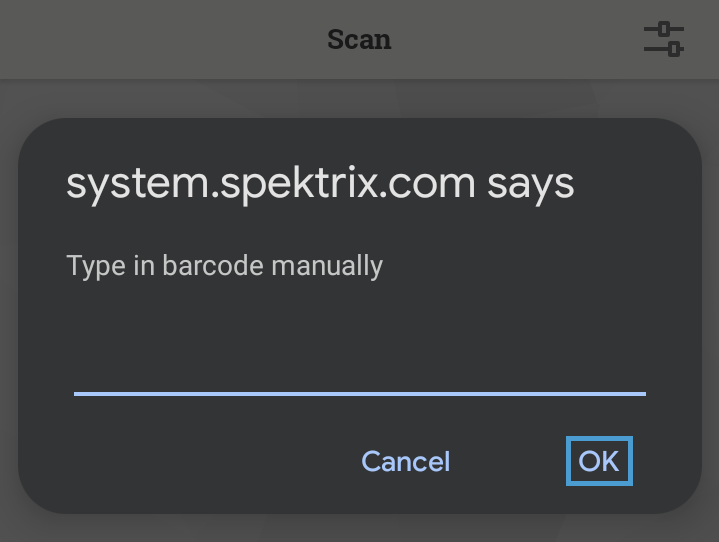Click the dimmed Scan header bar

click(200, 40)
